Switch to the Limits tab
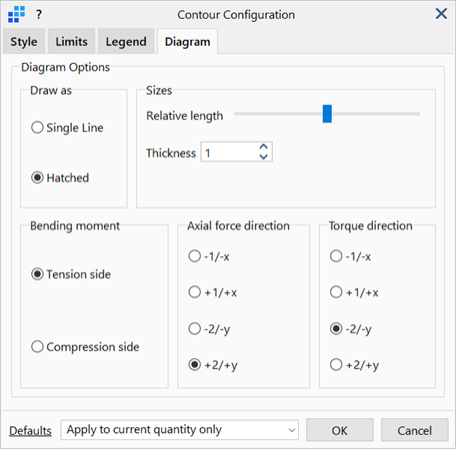Viewport: 456px width, 449px height. pyautogui.click(x=71, y=42)
